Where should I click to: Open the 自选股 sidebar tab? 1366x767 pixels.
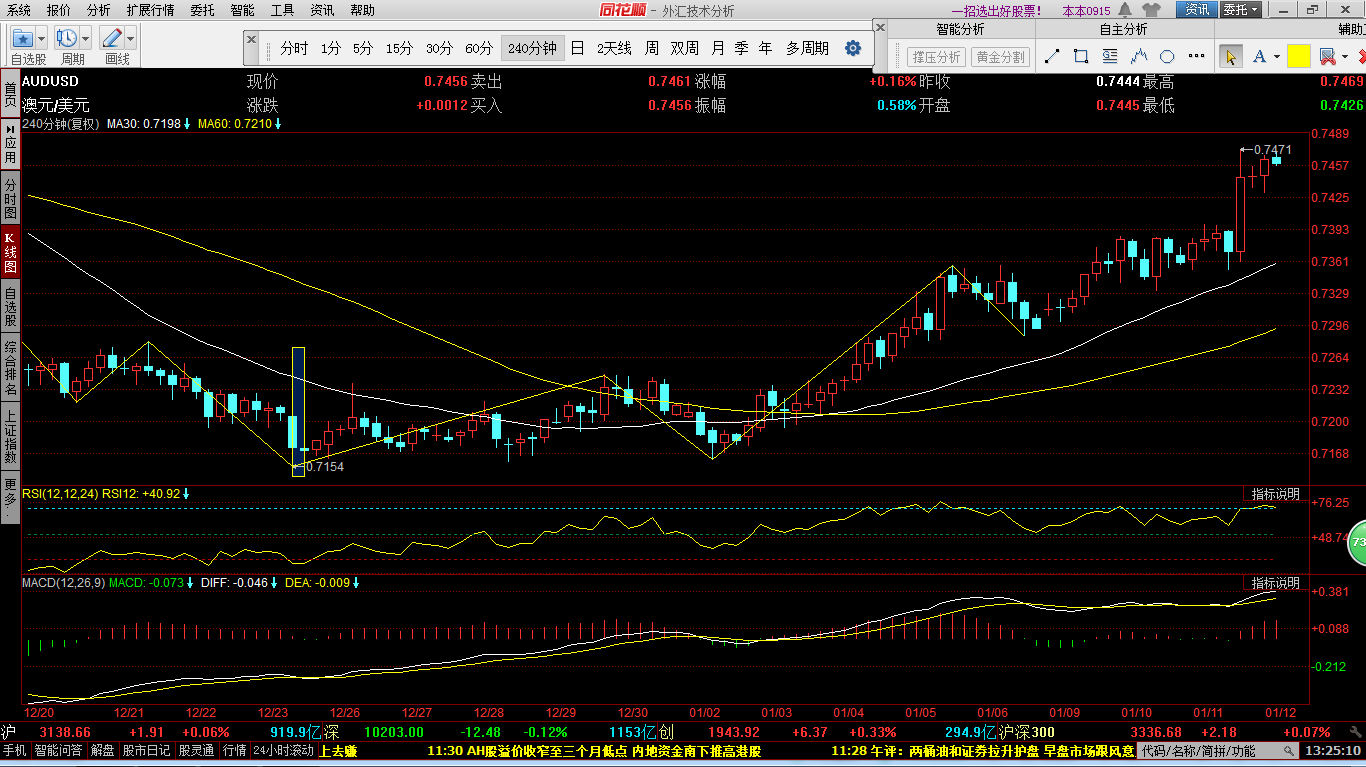10,307
